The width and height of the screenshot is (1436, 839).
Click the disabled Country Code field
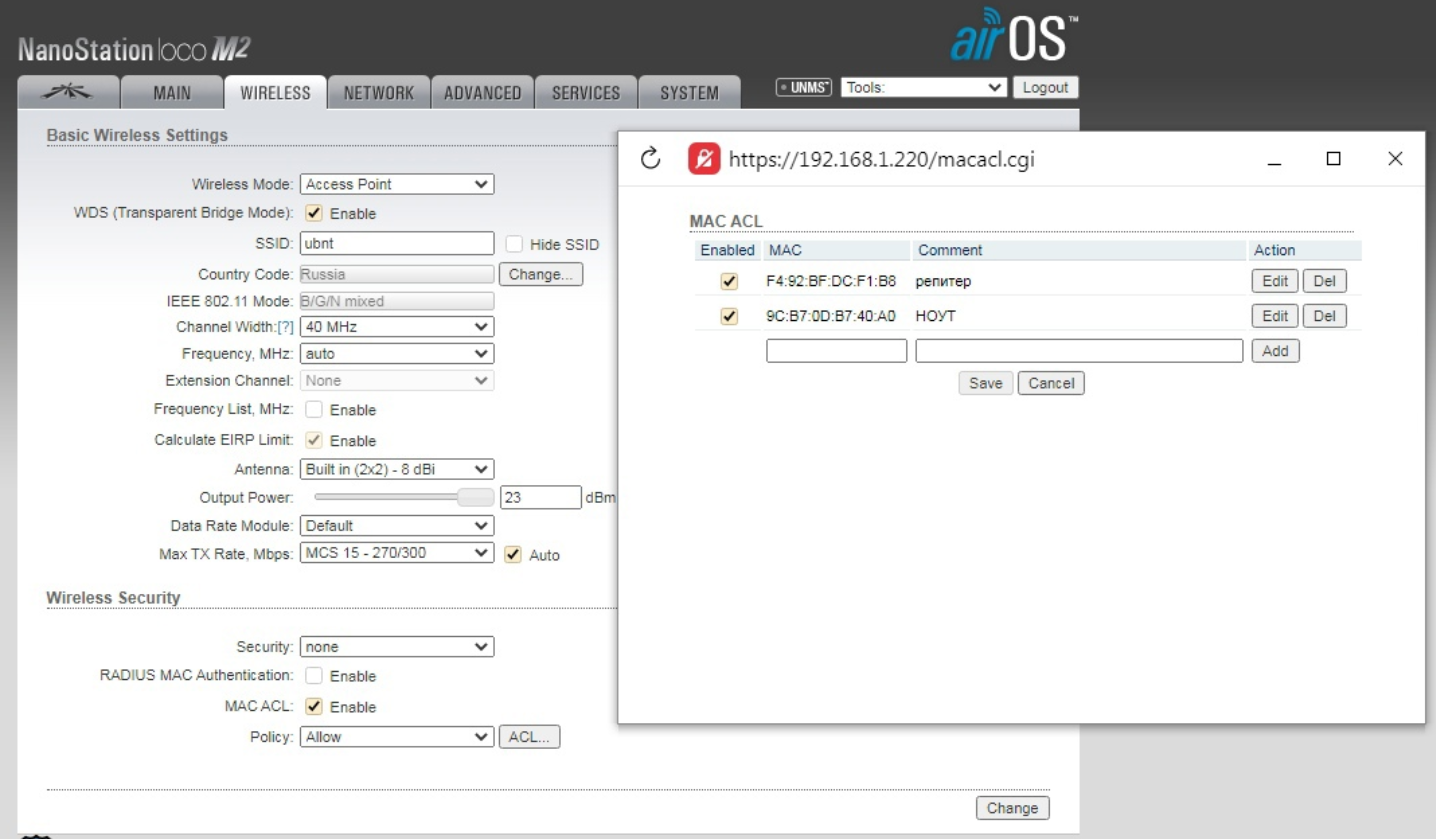coord(397,274)
